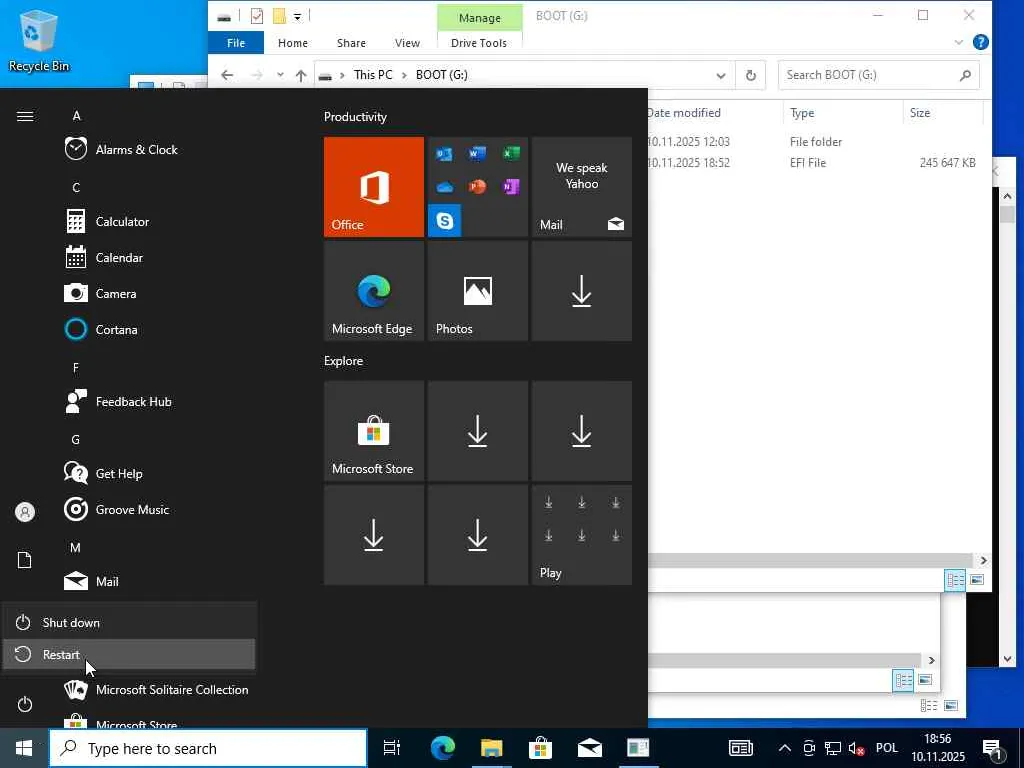Switch to details view layout icon
Screen dimensions: 1024x768
pos(955,580)
